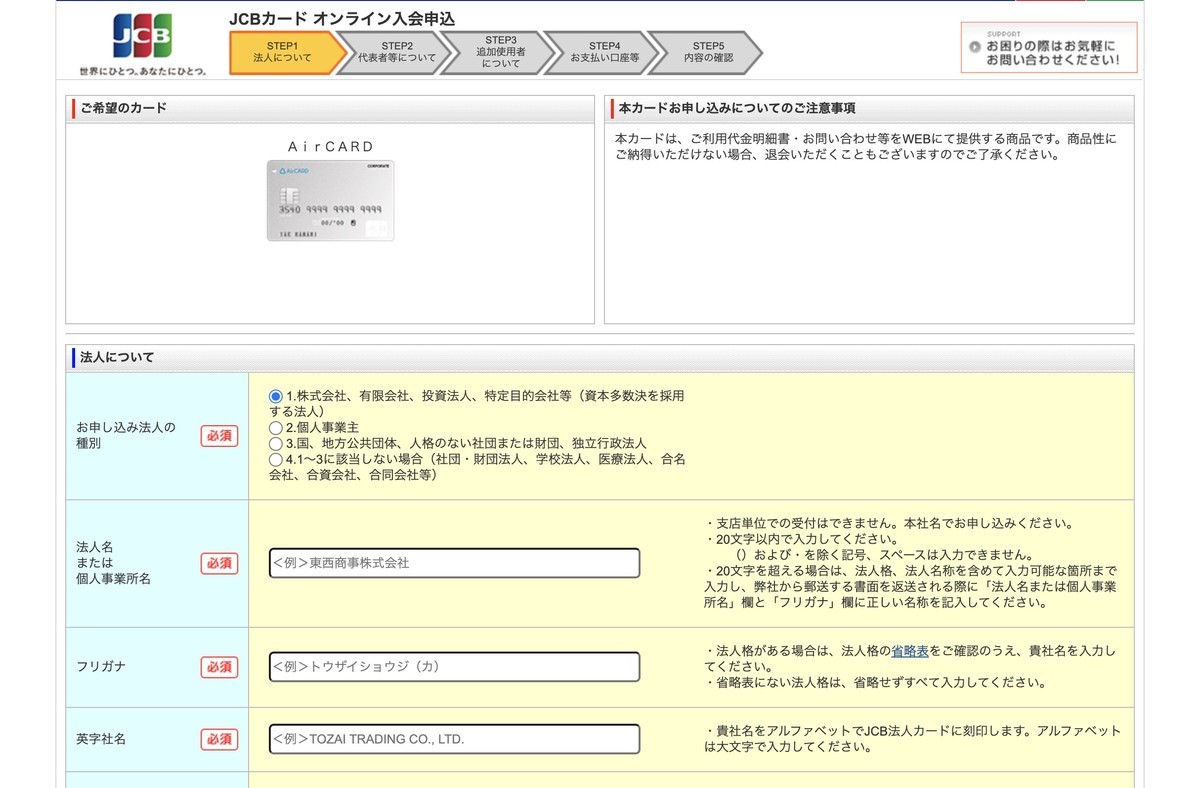Image resolution: width=1200 pixels, height=788 pixels.
Task: Select STEP5 内容の確認 step
Action: (x=709, y=52)
